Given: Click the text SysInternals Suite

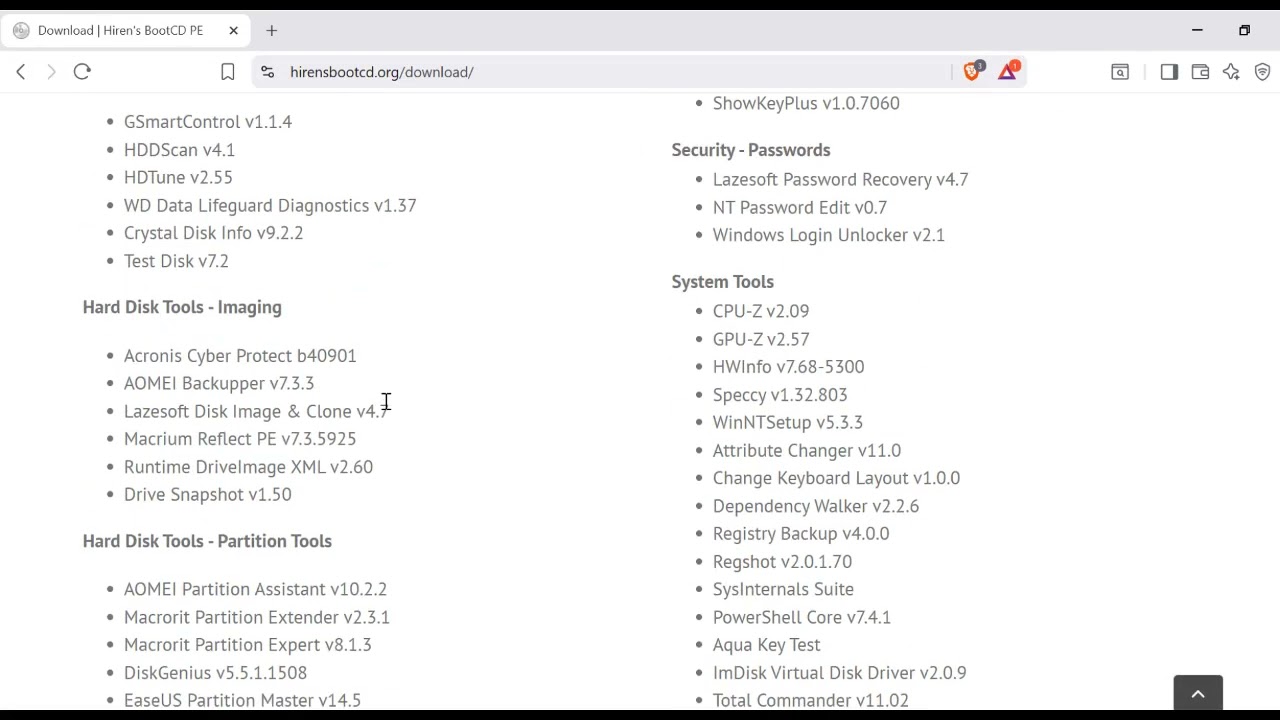Looking at the screenshot, I should (783, 589).
